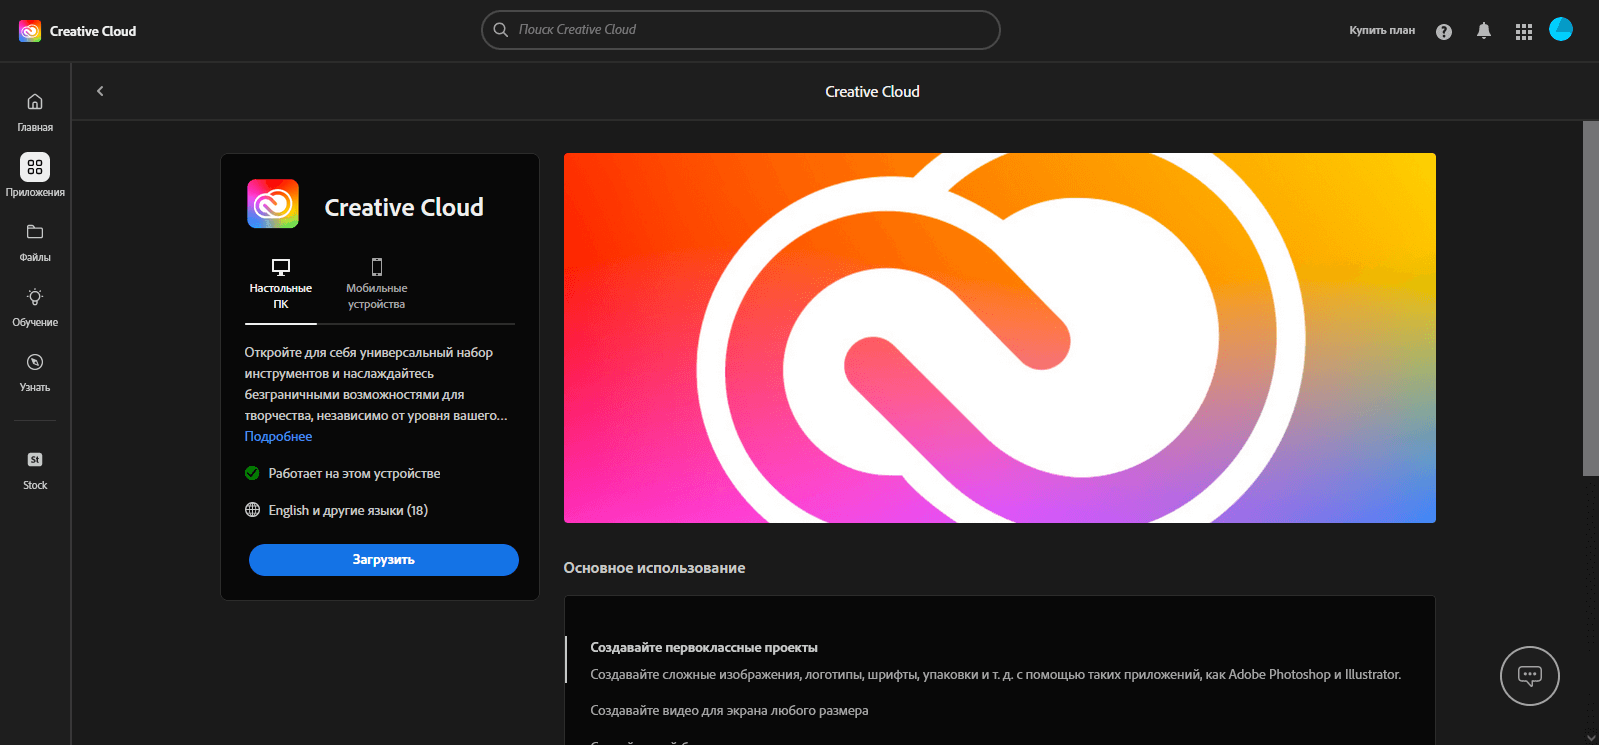Screen dimensions: 1599x745
Task: Select the Приложения apps sidebar icon
Action: tap(35, 167)
